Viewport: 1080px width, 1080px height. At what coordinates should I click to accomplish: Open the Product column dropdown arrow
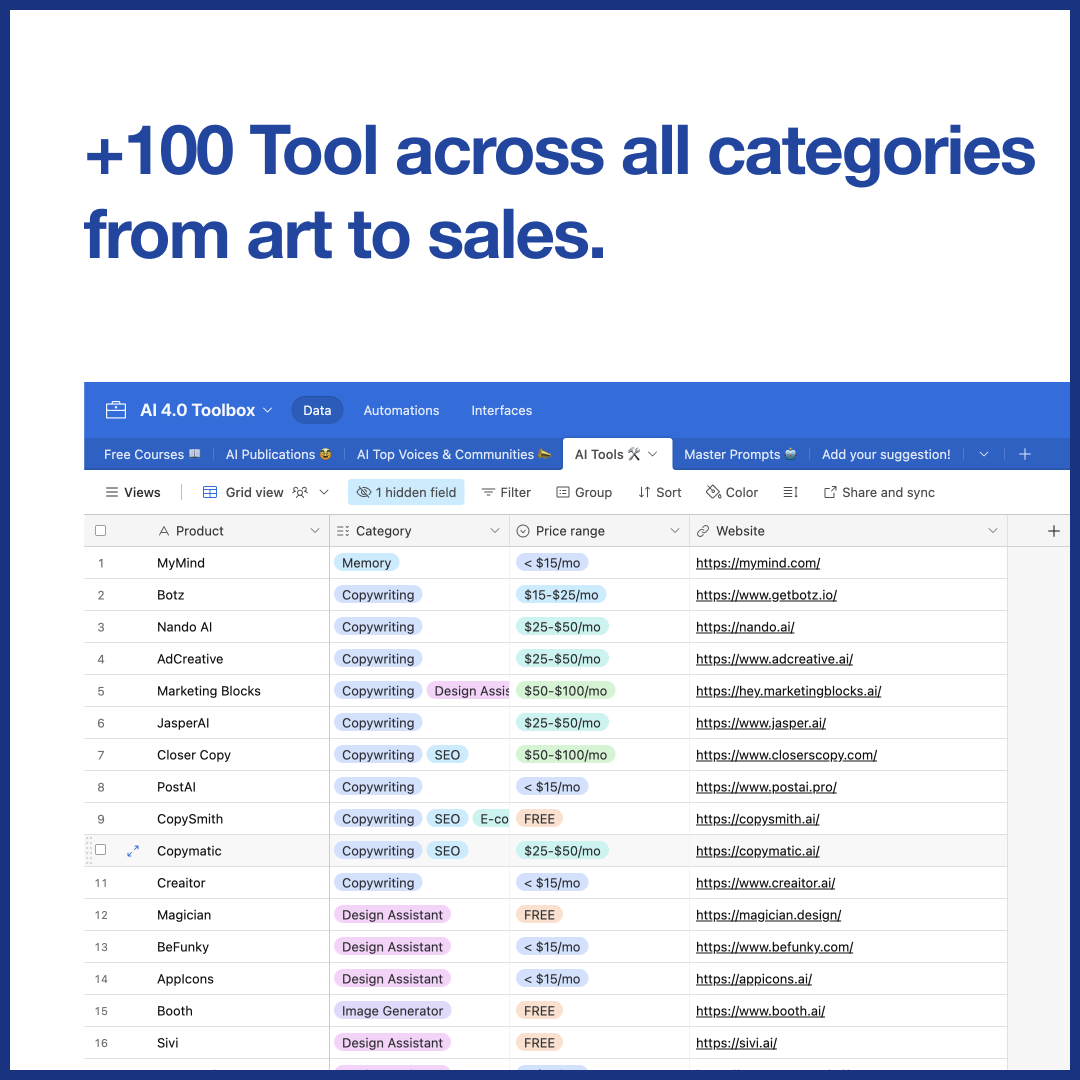pos(315,531)
